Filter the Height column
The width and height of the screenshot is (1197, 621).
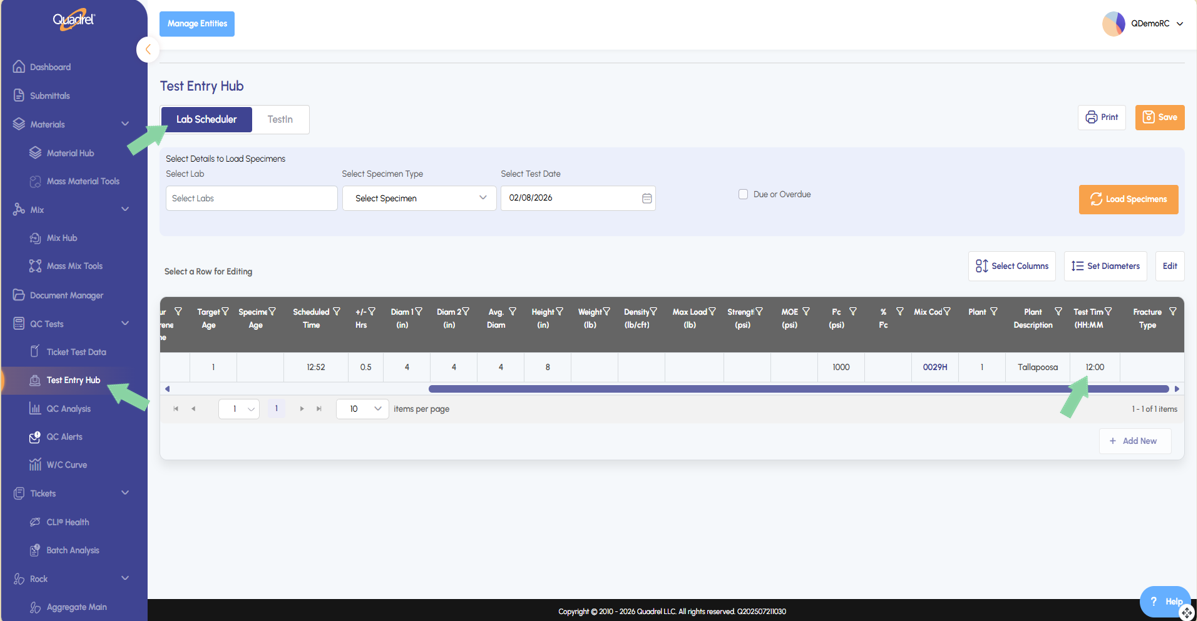point(560,312)
